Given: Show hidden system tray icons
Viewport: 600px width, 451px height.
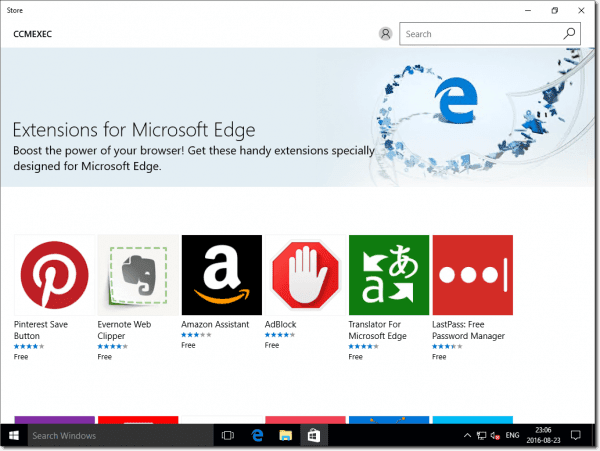Looking at the screenshot, I should pos(467,435).
